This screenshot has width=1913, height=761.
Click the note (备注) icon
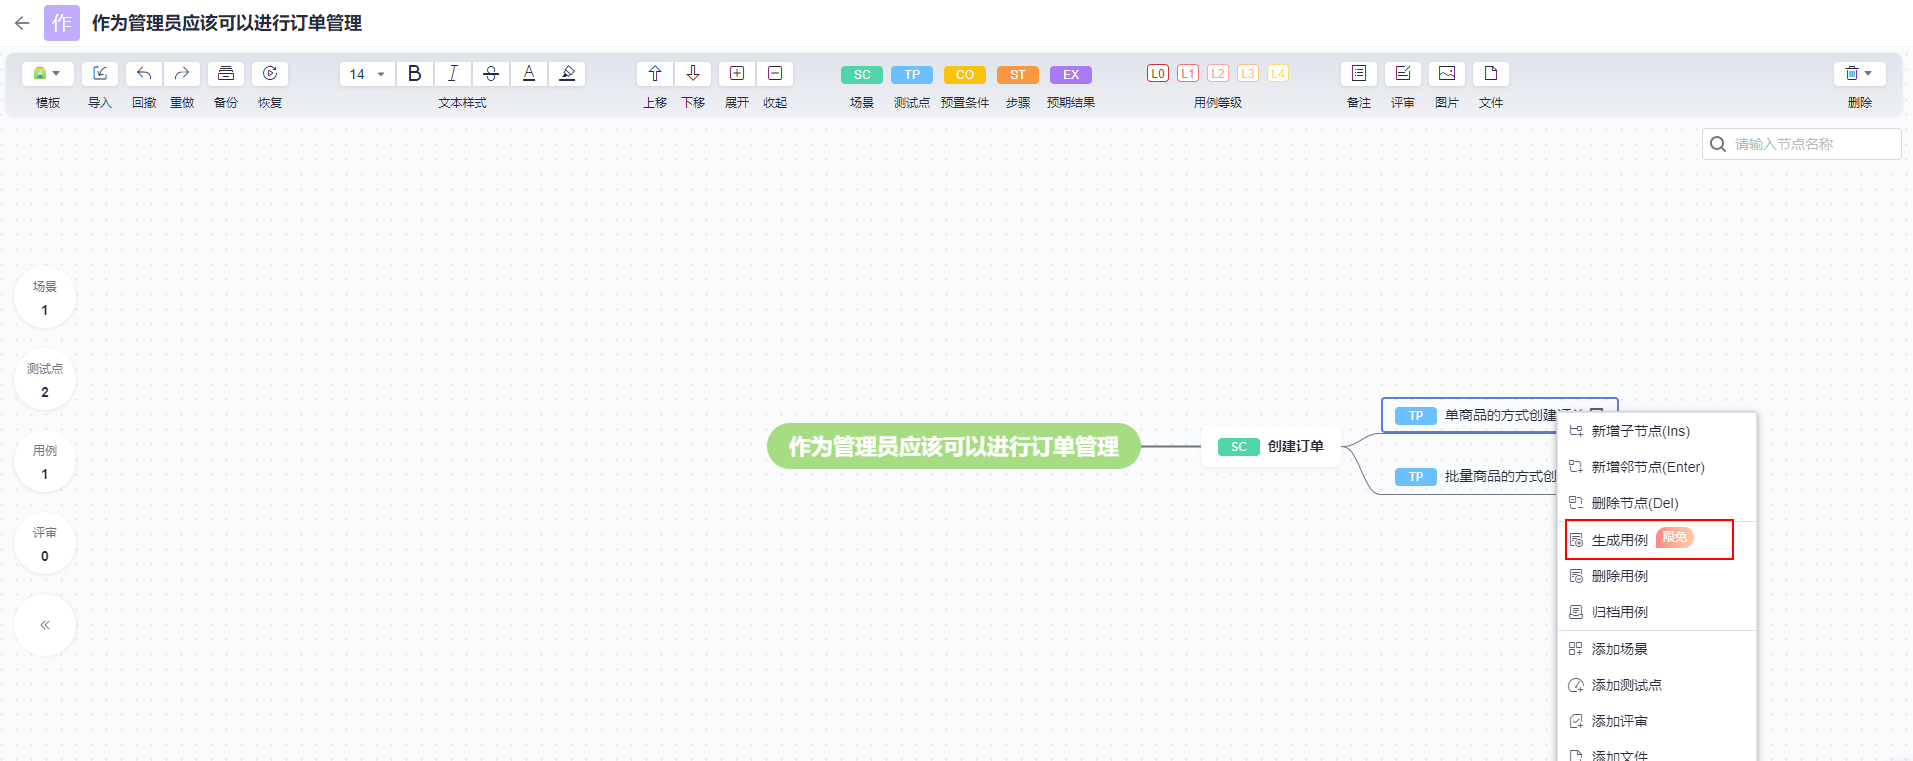pyautogui.click(x=1359, y=74)
